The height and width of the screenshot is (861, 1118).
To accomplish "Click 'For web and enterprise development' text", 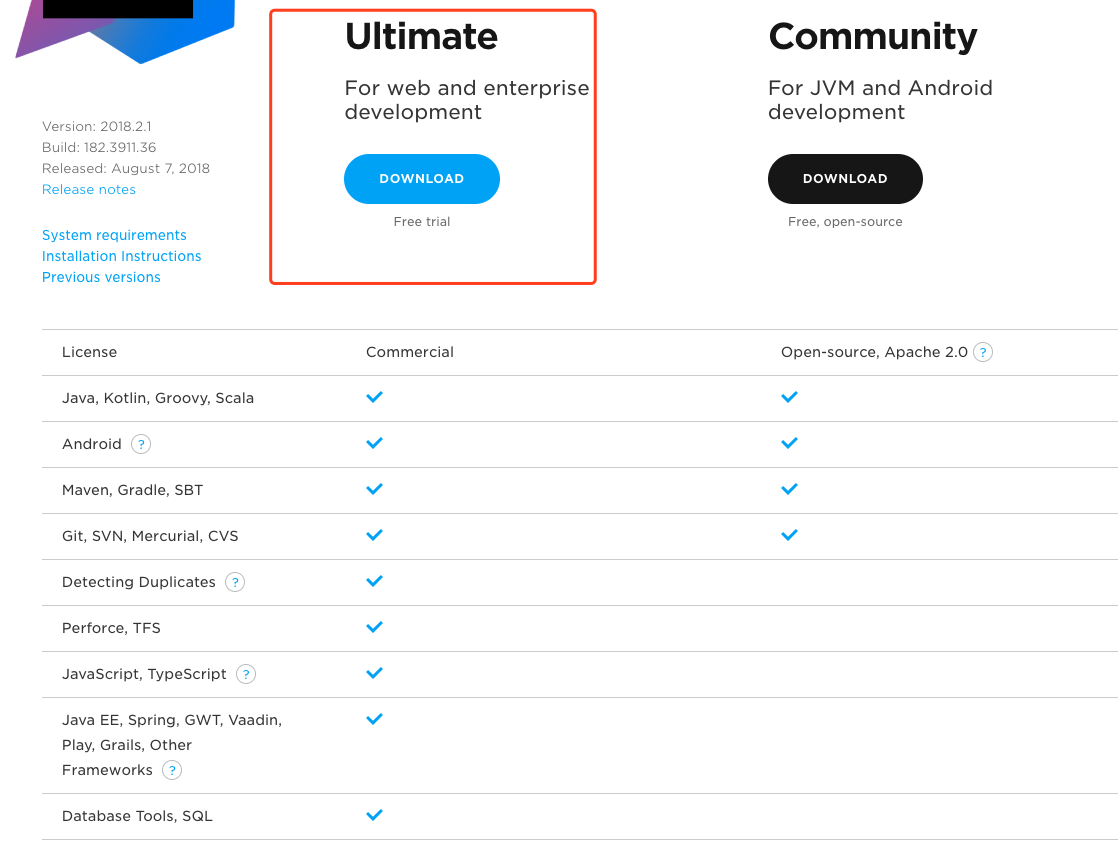I will point(467,100).
